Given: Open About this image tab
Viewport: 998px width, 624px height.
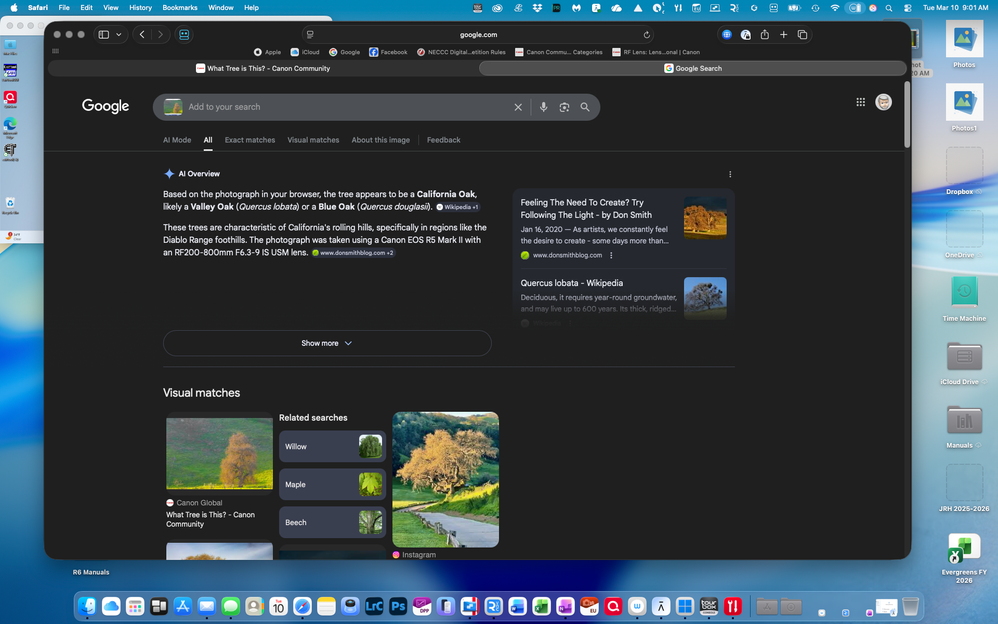Looking at the screenshot, I should tap(381, 140).
